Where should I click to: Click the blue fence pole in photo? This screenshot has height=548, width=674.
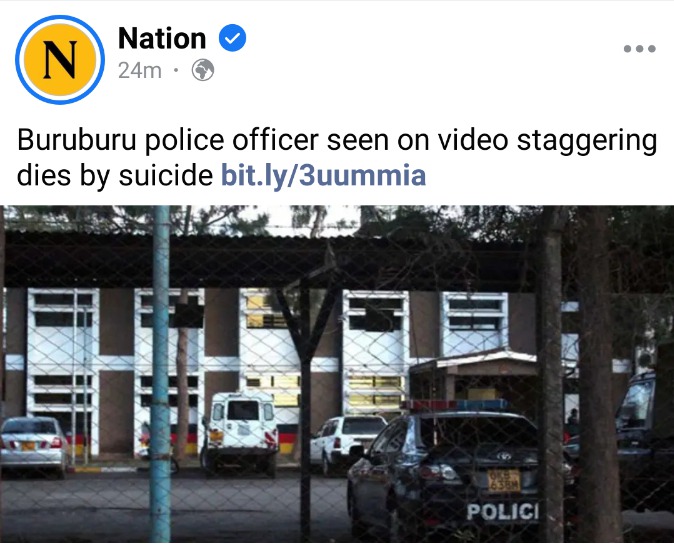click(x=160, y=374)
